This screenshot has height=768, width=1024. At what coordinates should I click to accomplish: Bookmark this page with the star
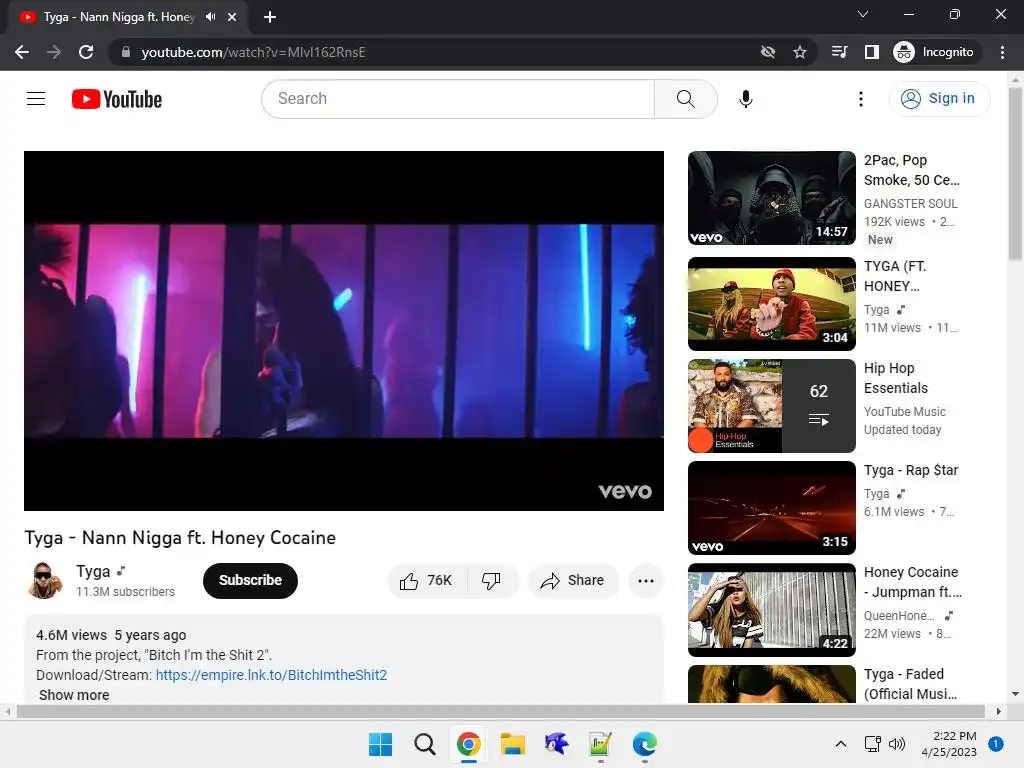click(x=800, y=52)
